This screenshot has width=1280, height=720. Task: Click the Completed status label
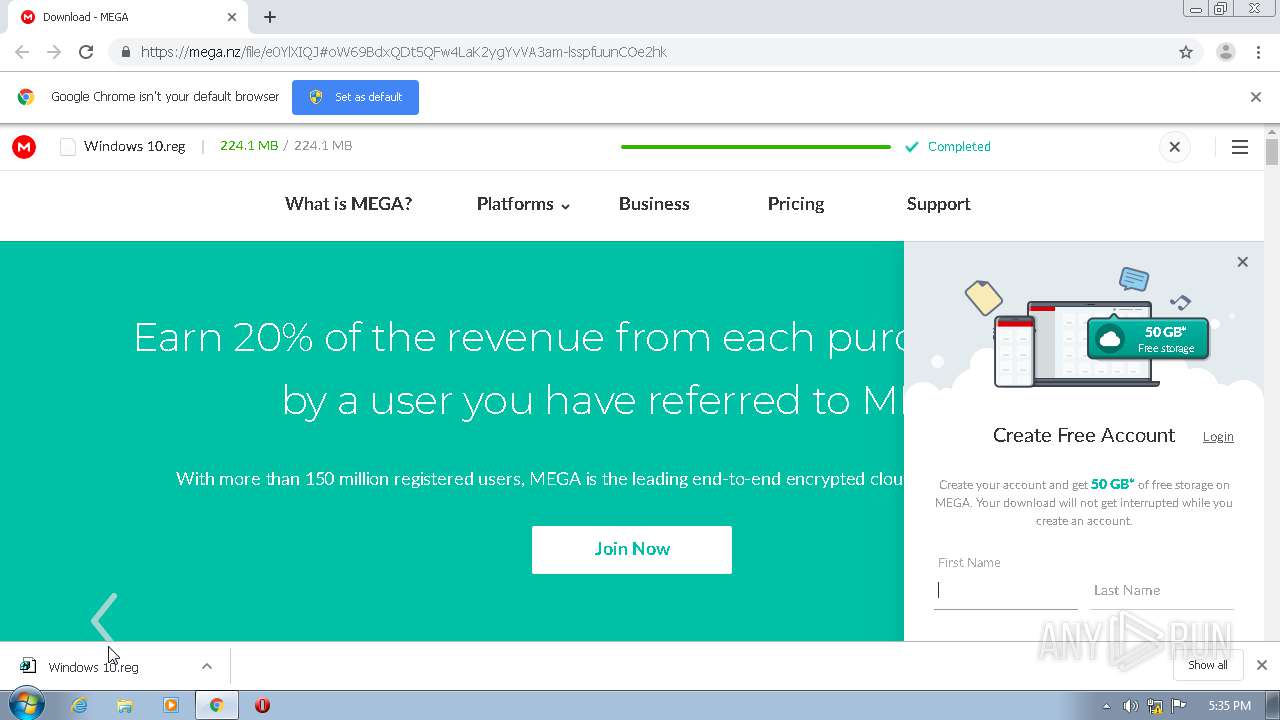(959, 147)
